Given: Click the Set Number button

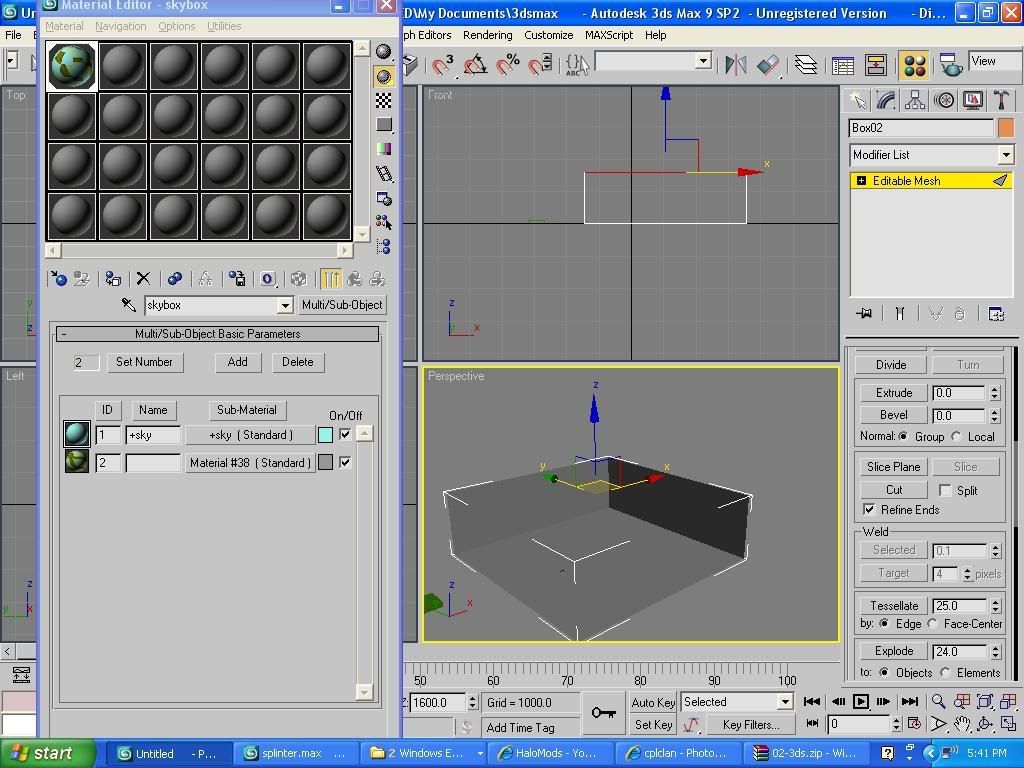Looking at the screenshot, I should [144, 362].
